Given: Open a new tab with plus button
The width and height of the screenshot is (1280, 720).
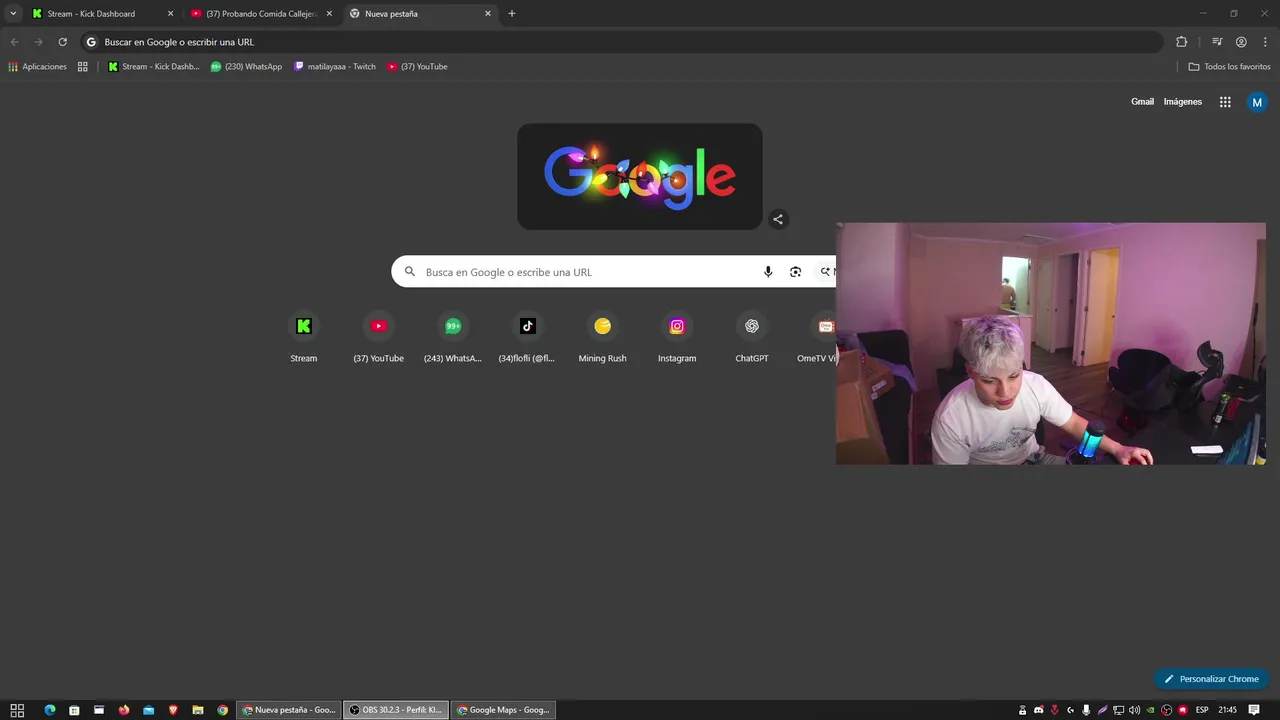Looking at the screenshot, I should [x=512, y=14].
